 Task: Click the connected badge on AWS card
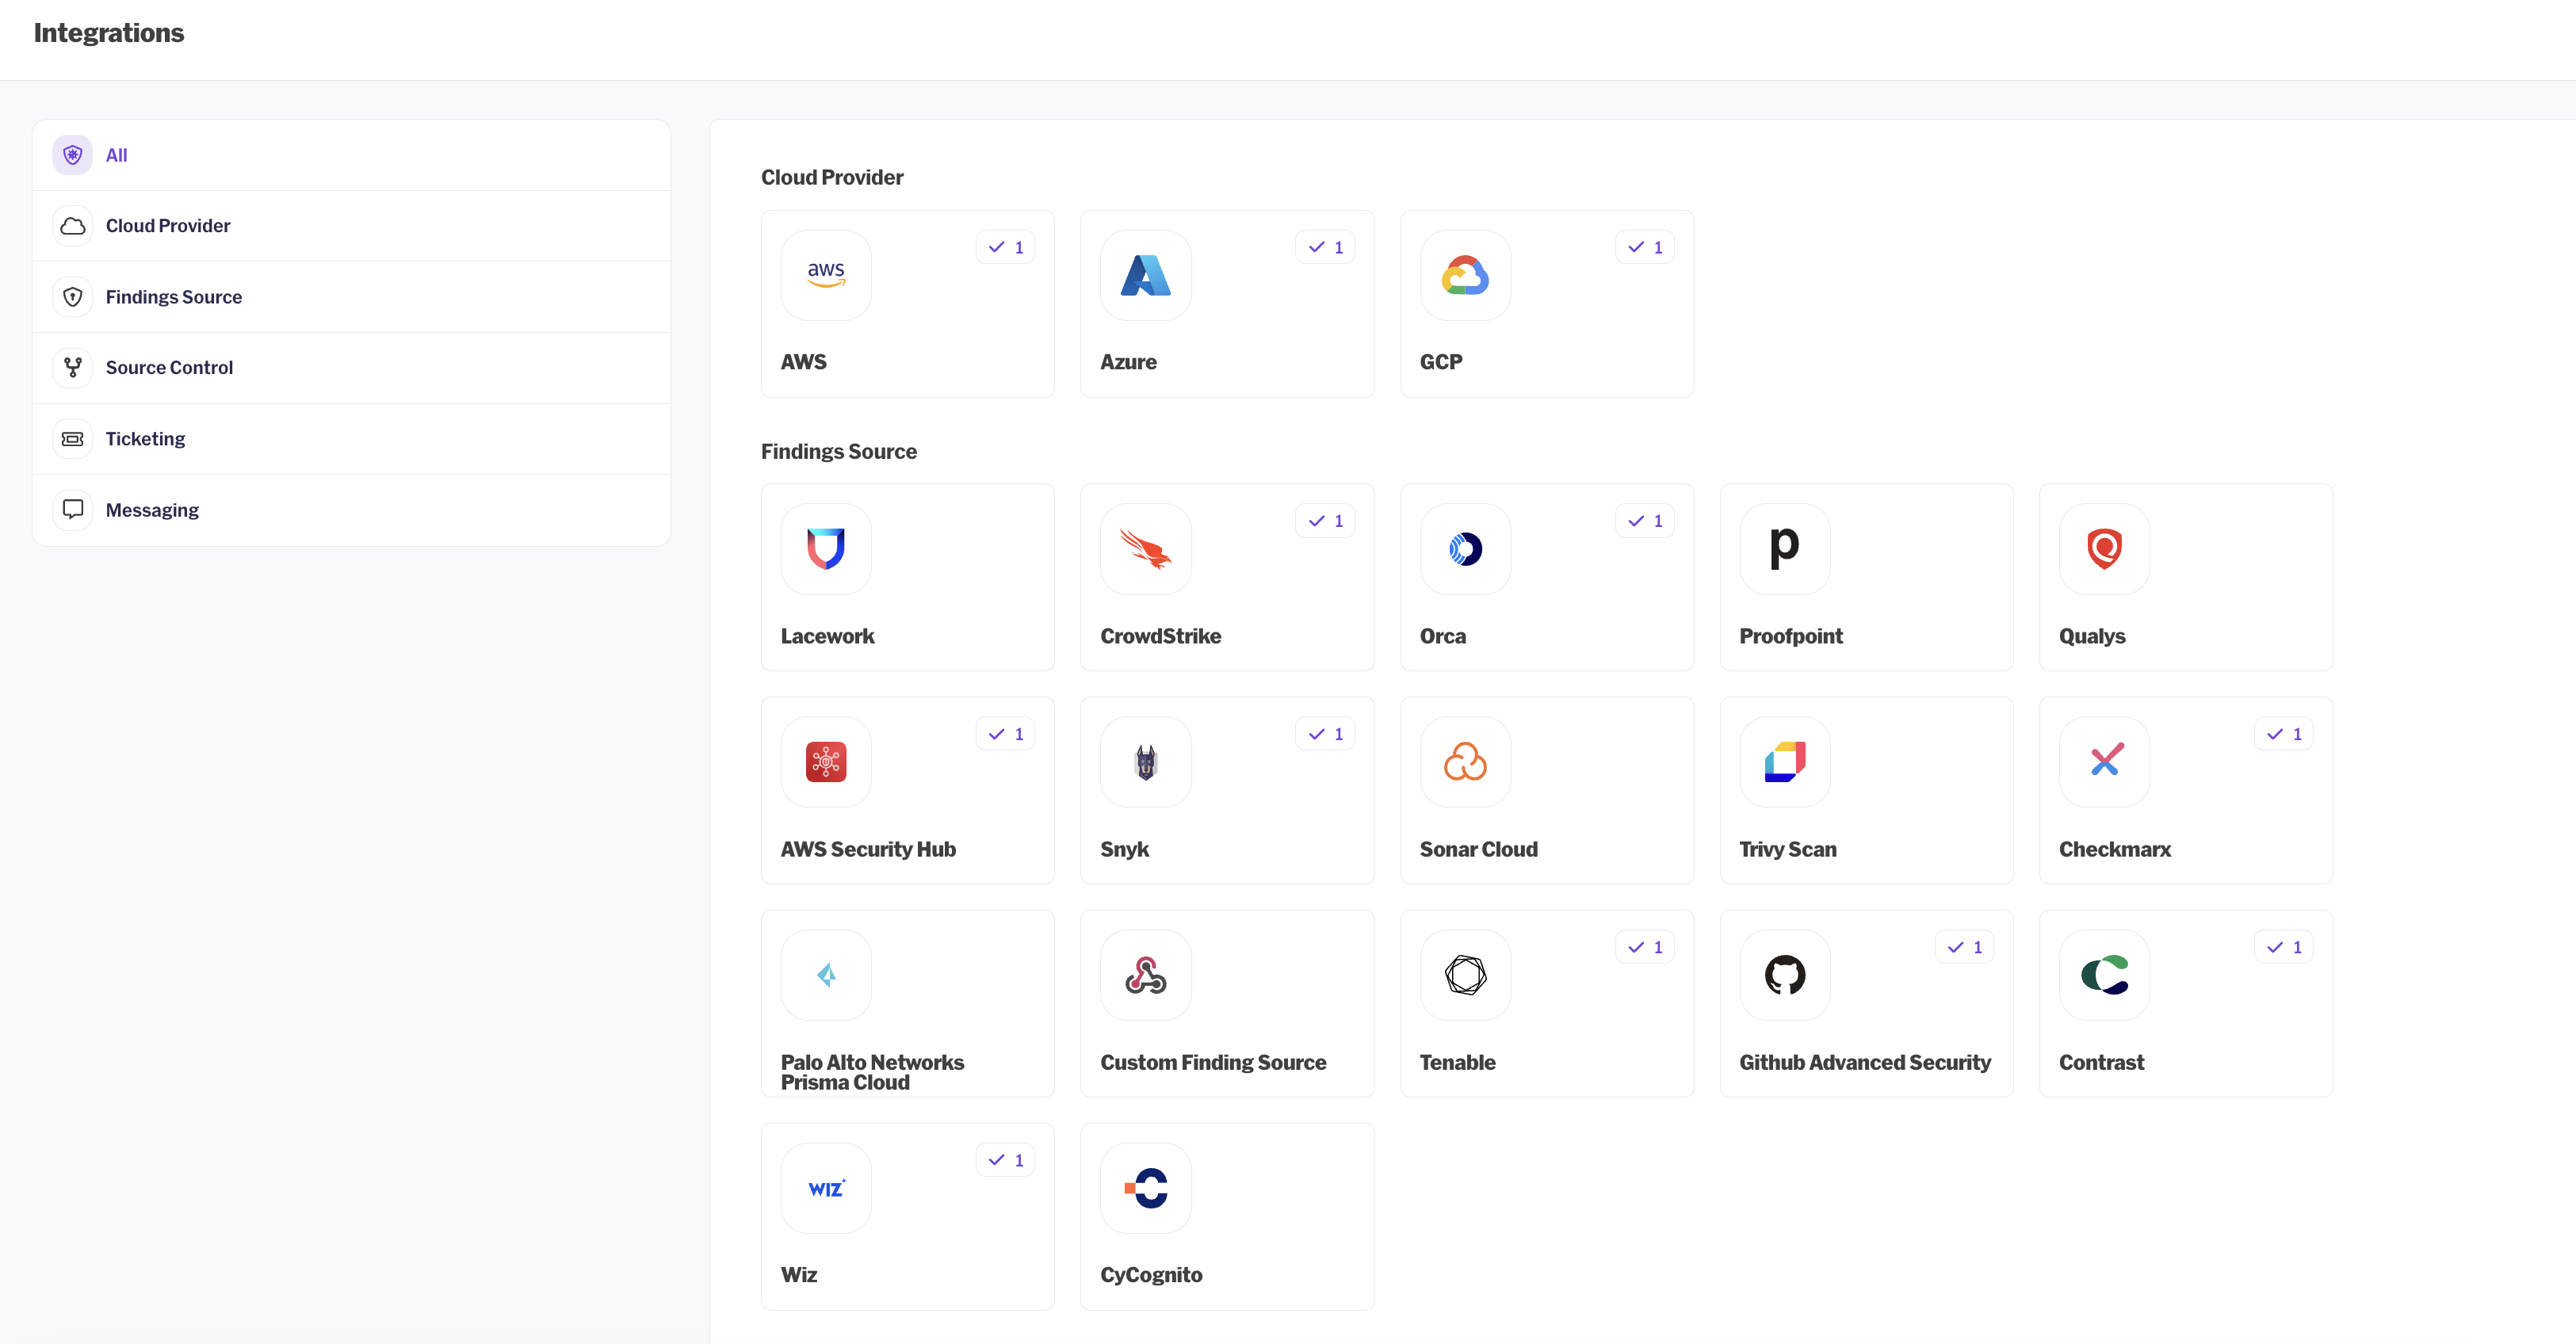point(1005,247)
